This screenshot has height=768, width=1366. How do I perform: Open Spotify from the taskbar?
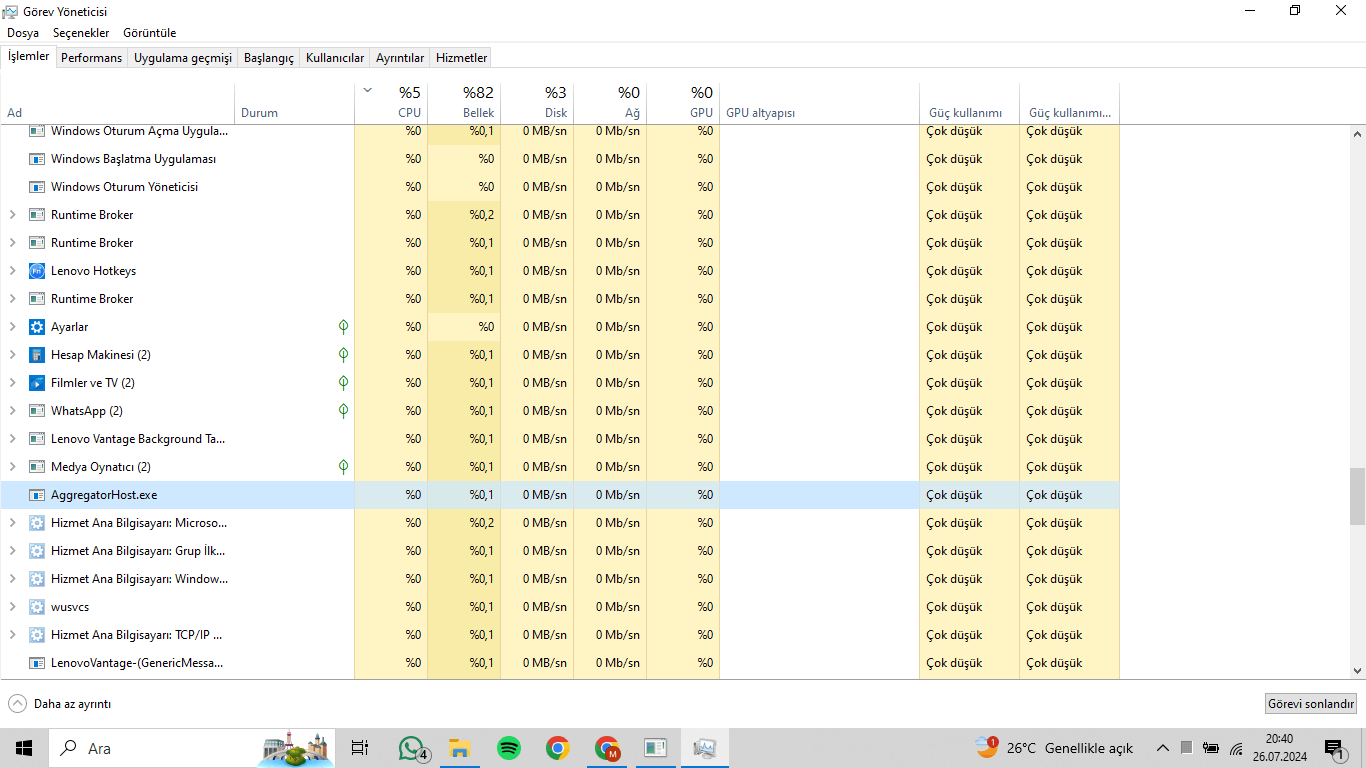(509, 748)
